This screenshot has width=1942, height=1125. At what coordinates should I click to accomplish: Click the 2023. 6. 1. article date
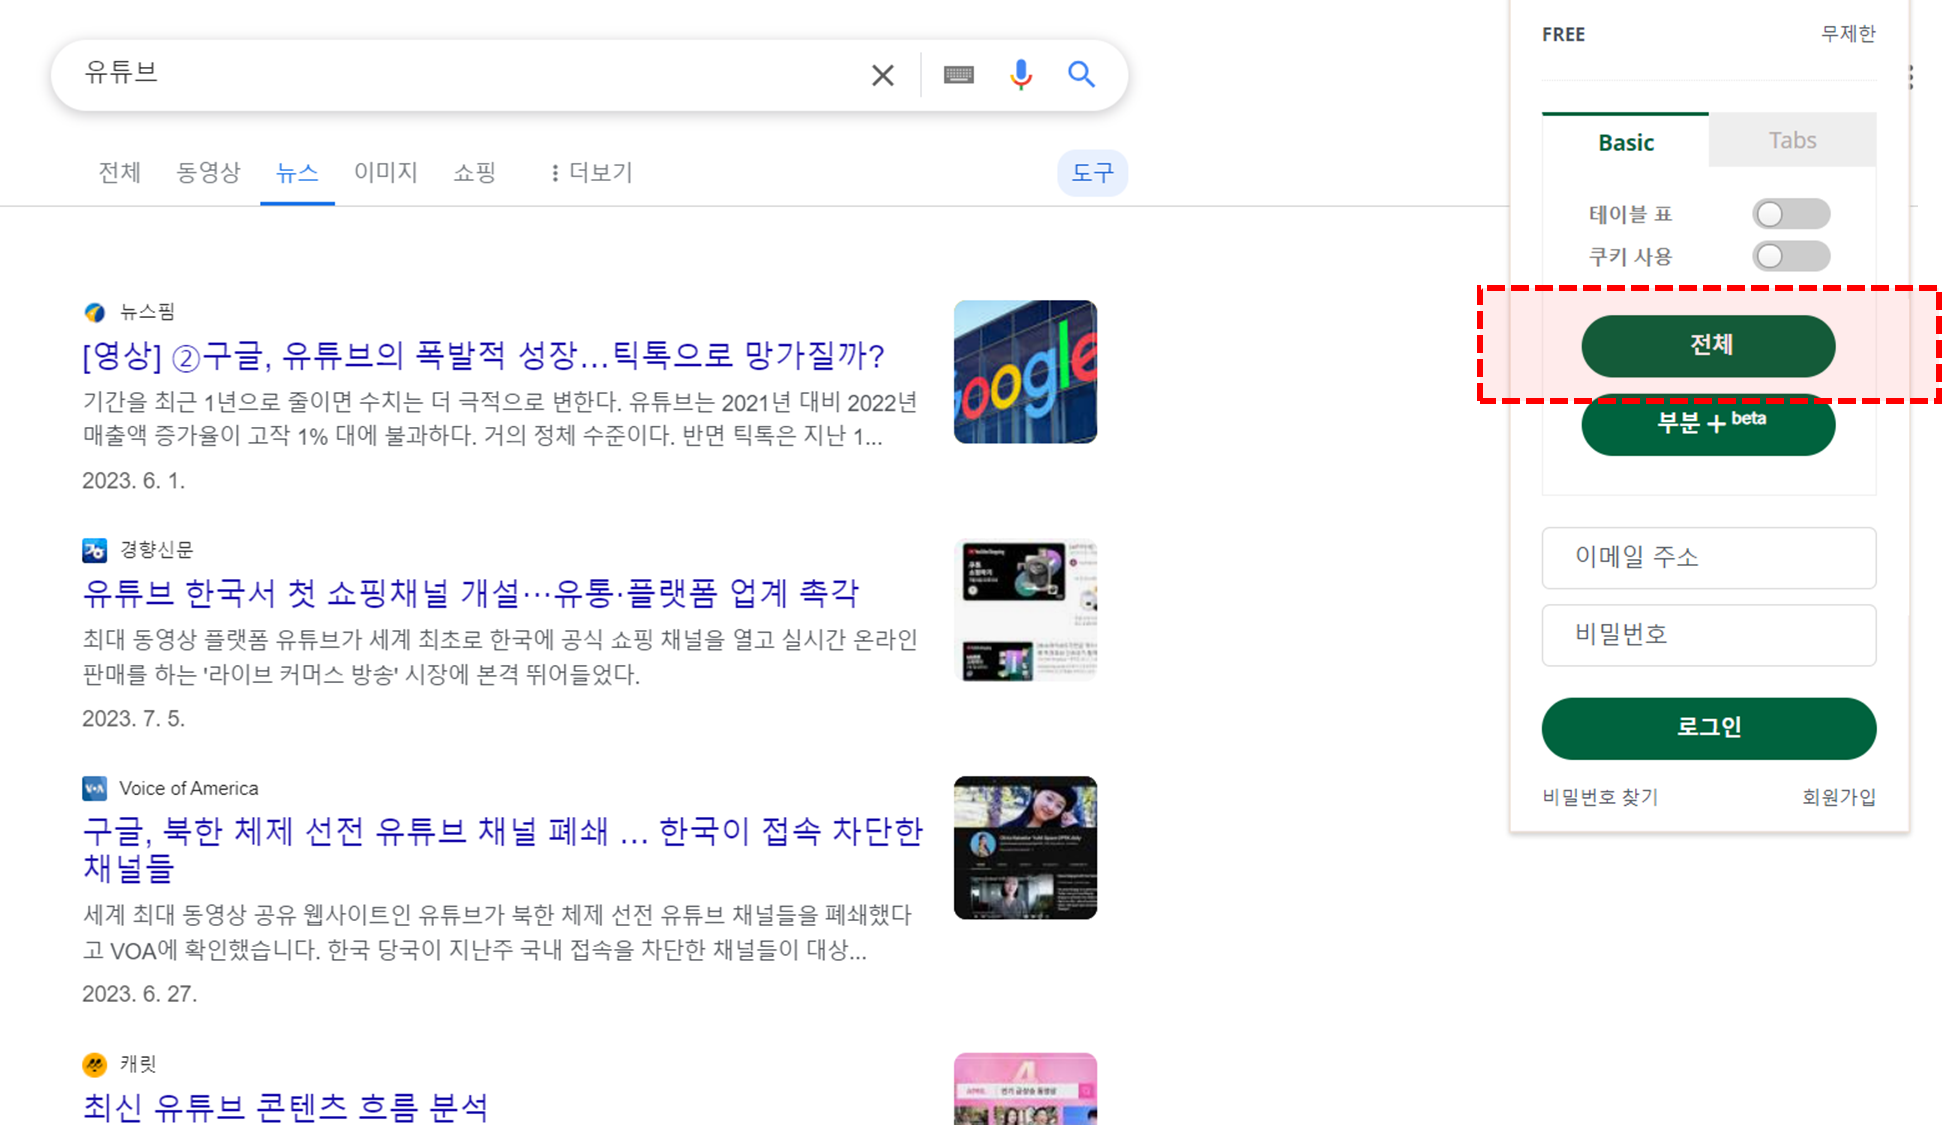pos(133,481)
